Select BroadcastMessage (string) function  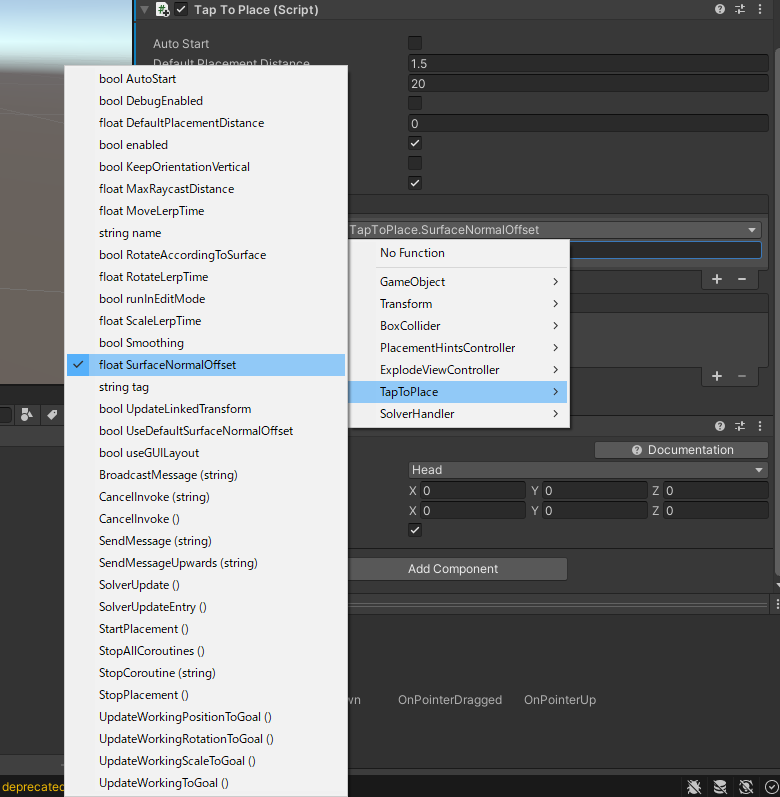click(x=206, y=475)
